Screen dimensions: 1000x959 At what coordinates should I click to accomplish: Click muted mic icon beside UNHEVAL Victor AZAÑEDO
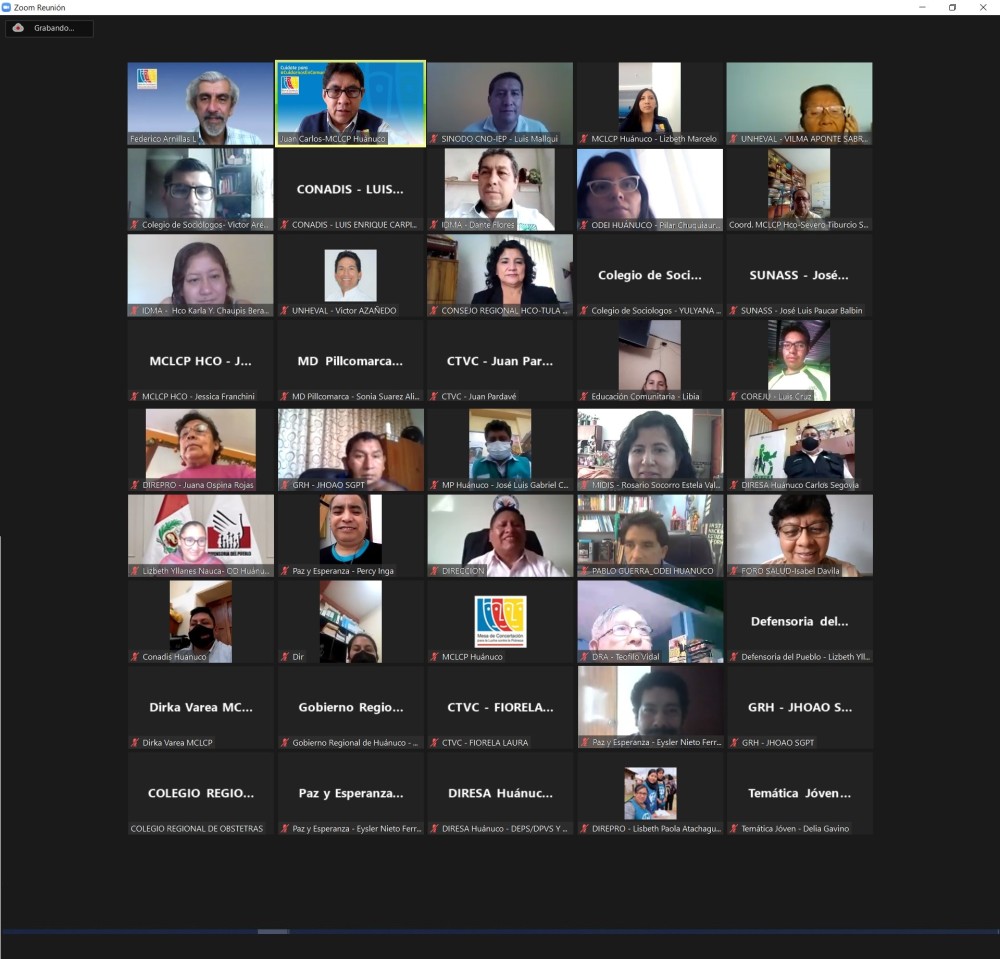(285, 311)
